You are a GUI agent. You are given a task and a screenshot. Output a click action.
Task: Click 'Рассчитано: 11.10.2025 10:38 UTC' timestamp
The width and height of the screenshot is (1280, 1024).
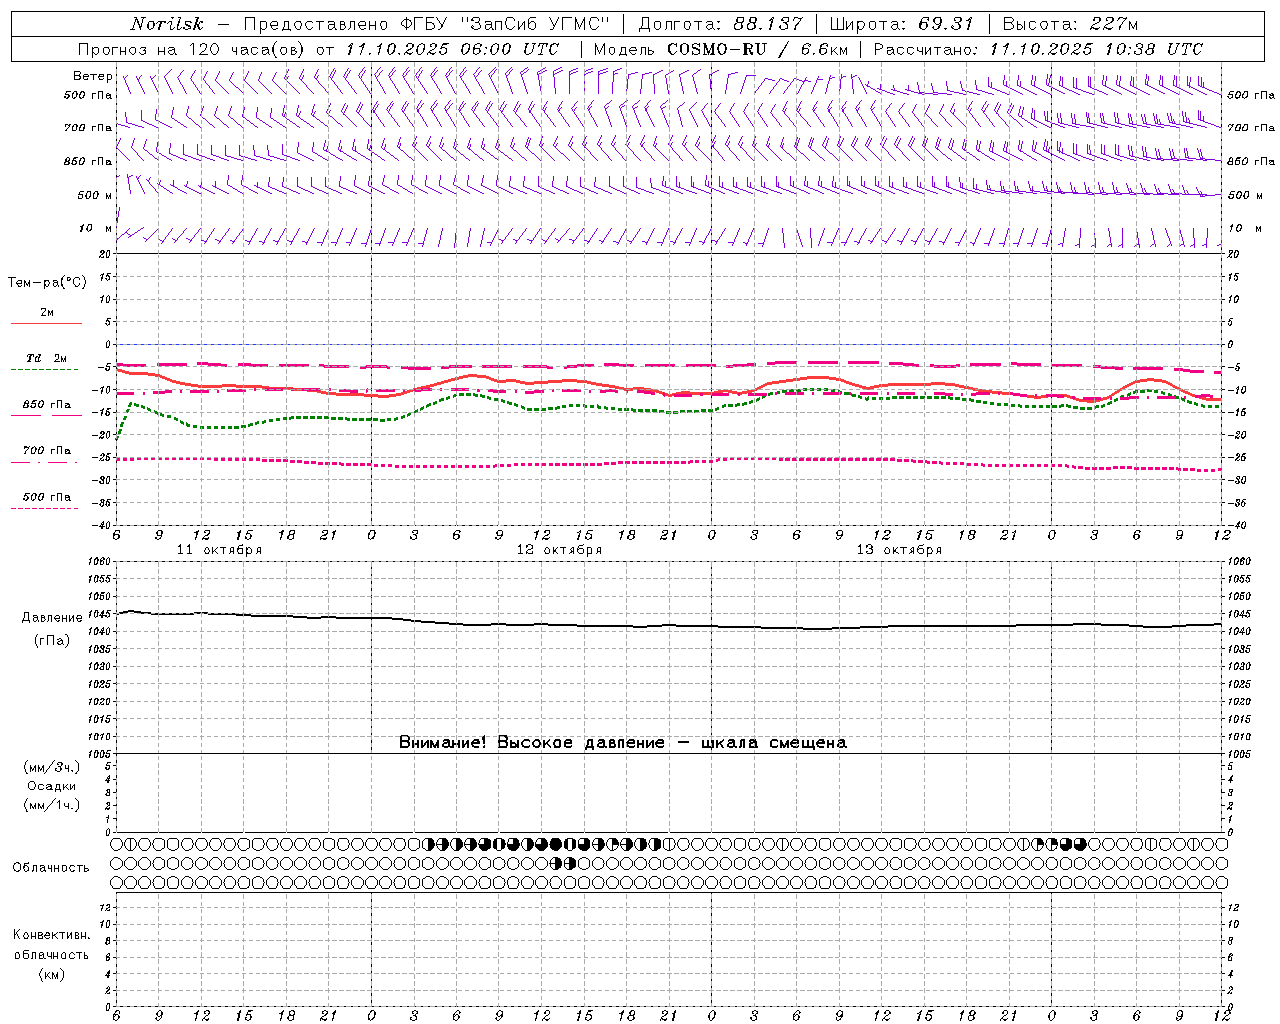coord(1038,49)
